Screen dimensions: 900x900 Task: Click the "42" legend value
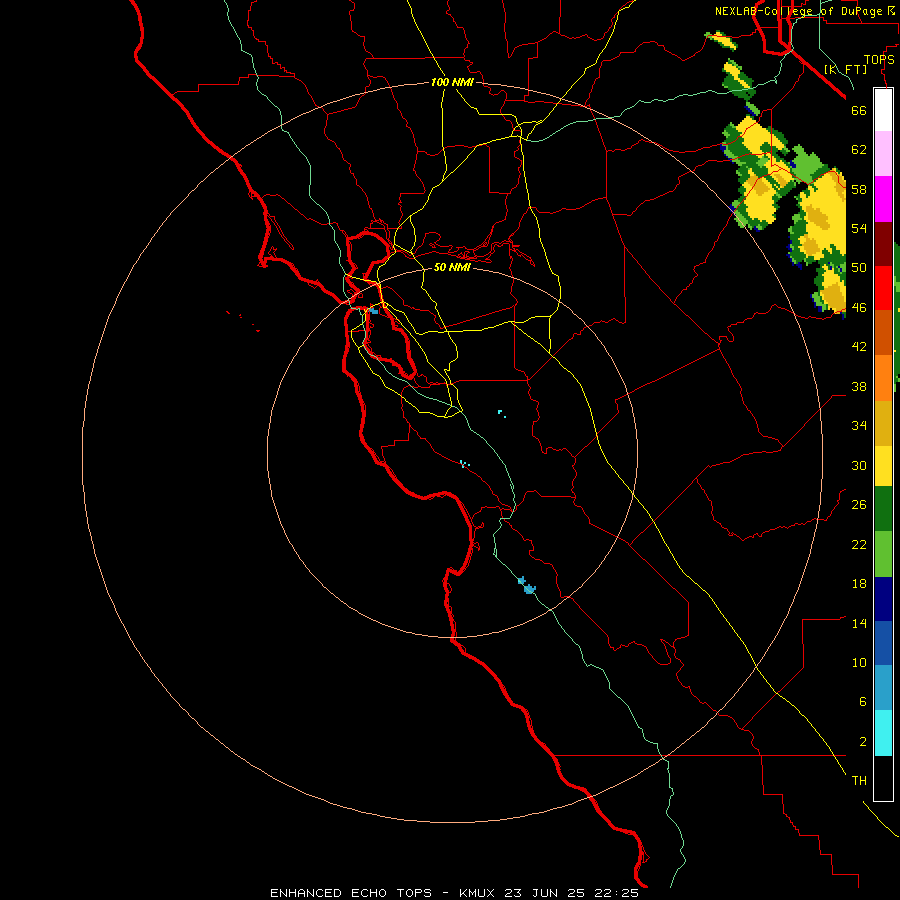click(859, 347)
